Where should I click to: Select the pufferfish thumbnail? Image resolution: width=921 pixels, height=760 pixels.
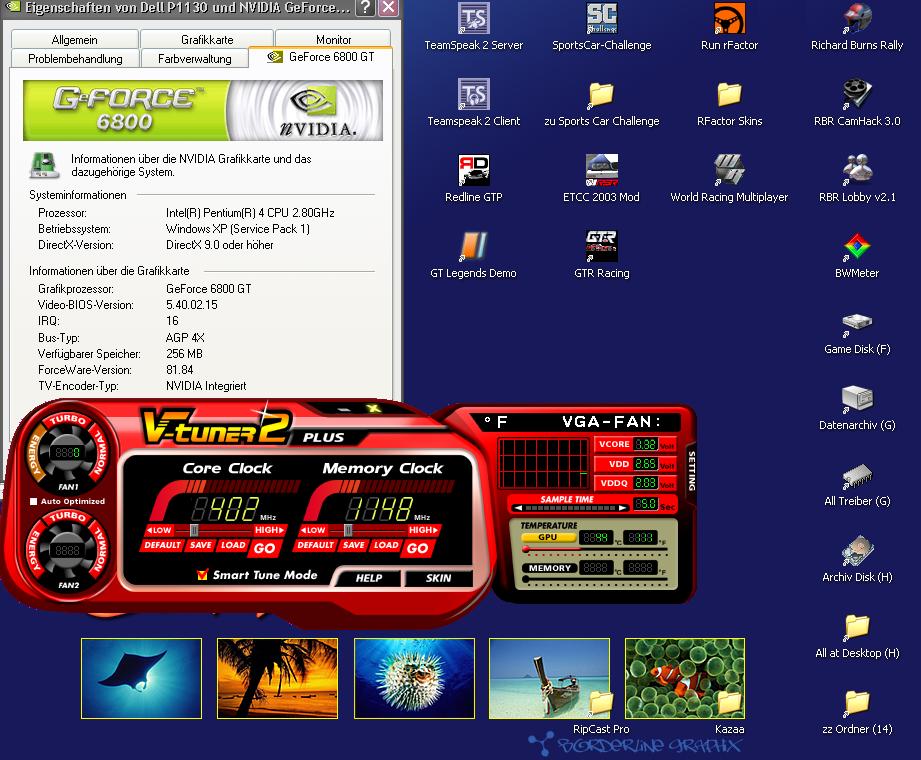tap(414, 678)
